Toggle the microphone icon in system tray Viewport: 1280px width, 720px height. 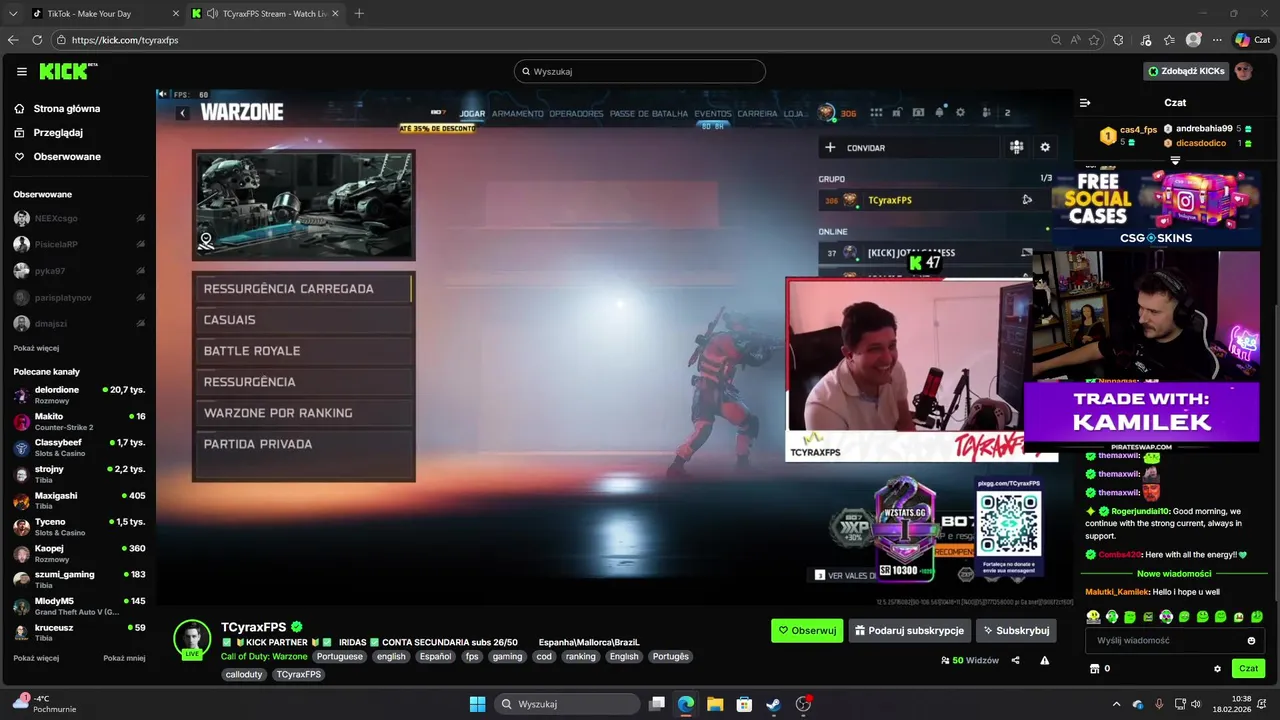(x=1159, y=704)
